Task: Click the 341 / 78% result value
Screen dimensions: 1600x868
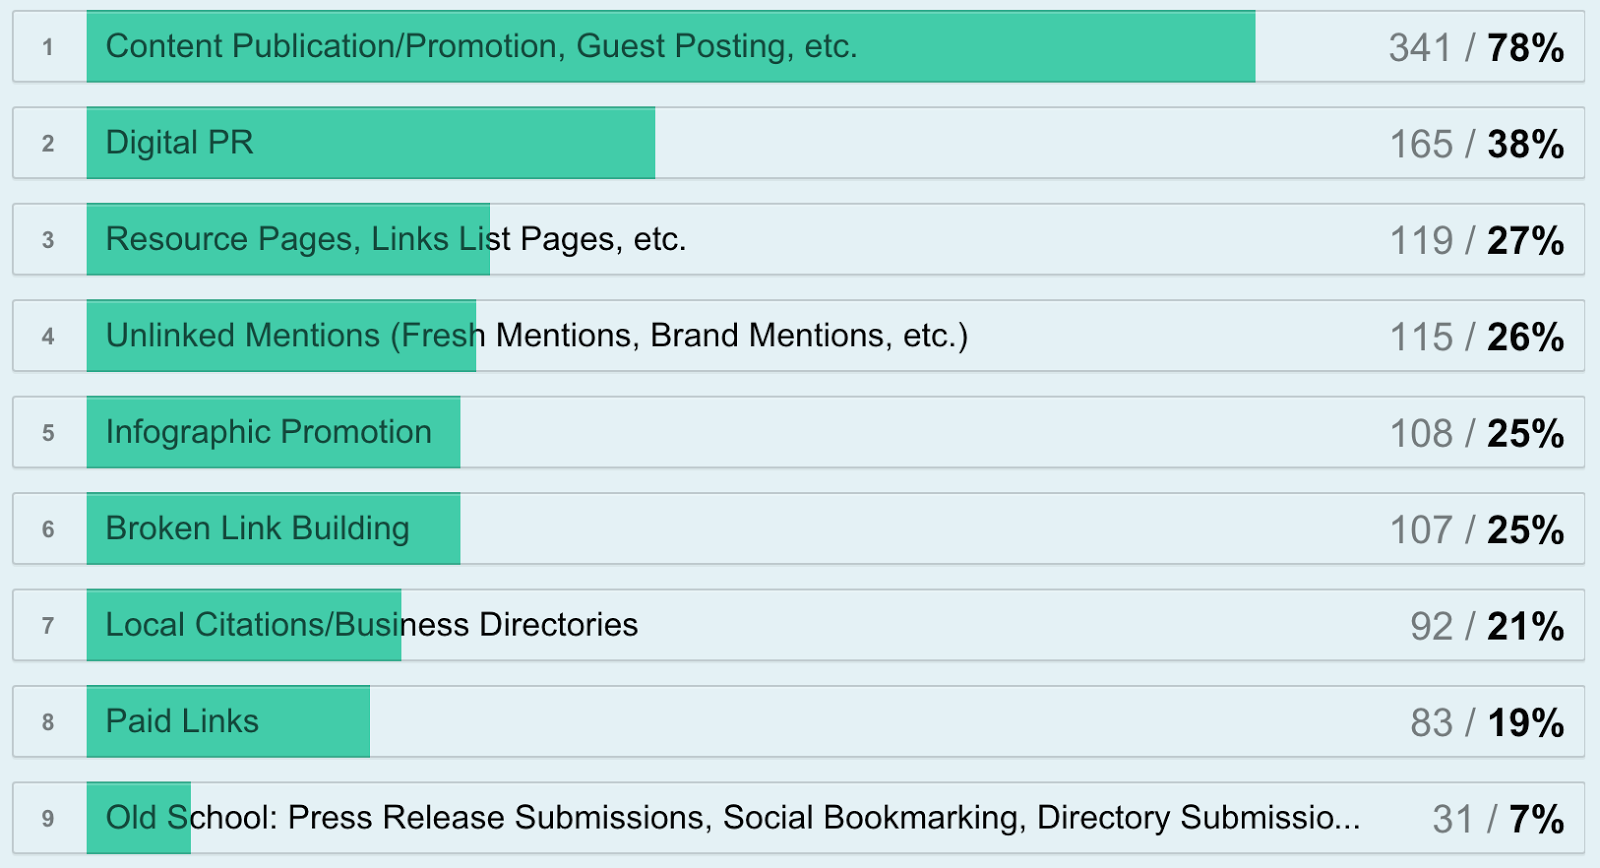Action: [1476, 48]
